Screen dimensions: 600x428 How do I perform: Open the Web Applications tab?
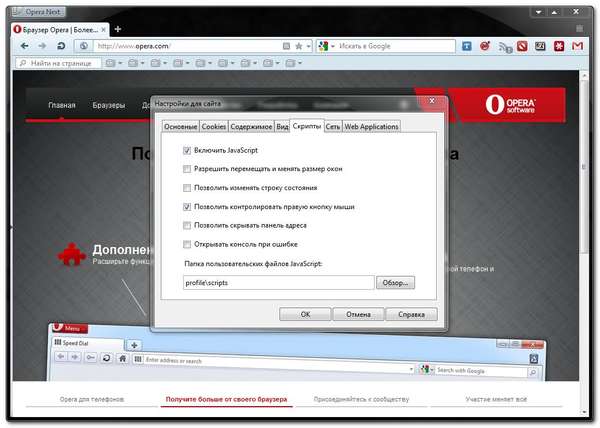coord(373,127)
